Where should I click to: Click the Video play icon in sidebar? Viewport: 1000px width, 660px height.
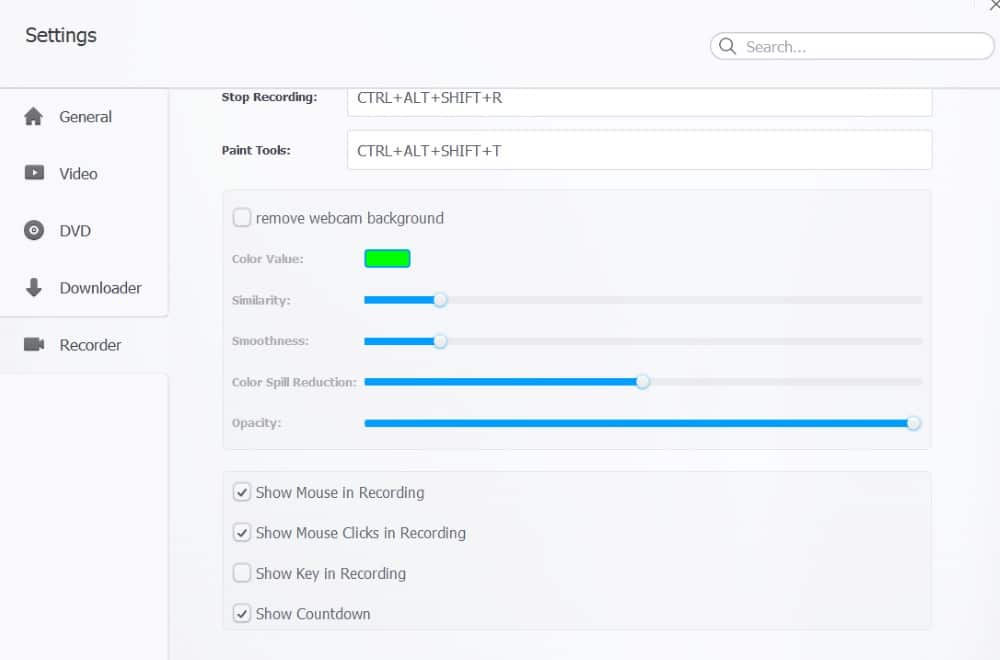coord(34,173)
